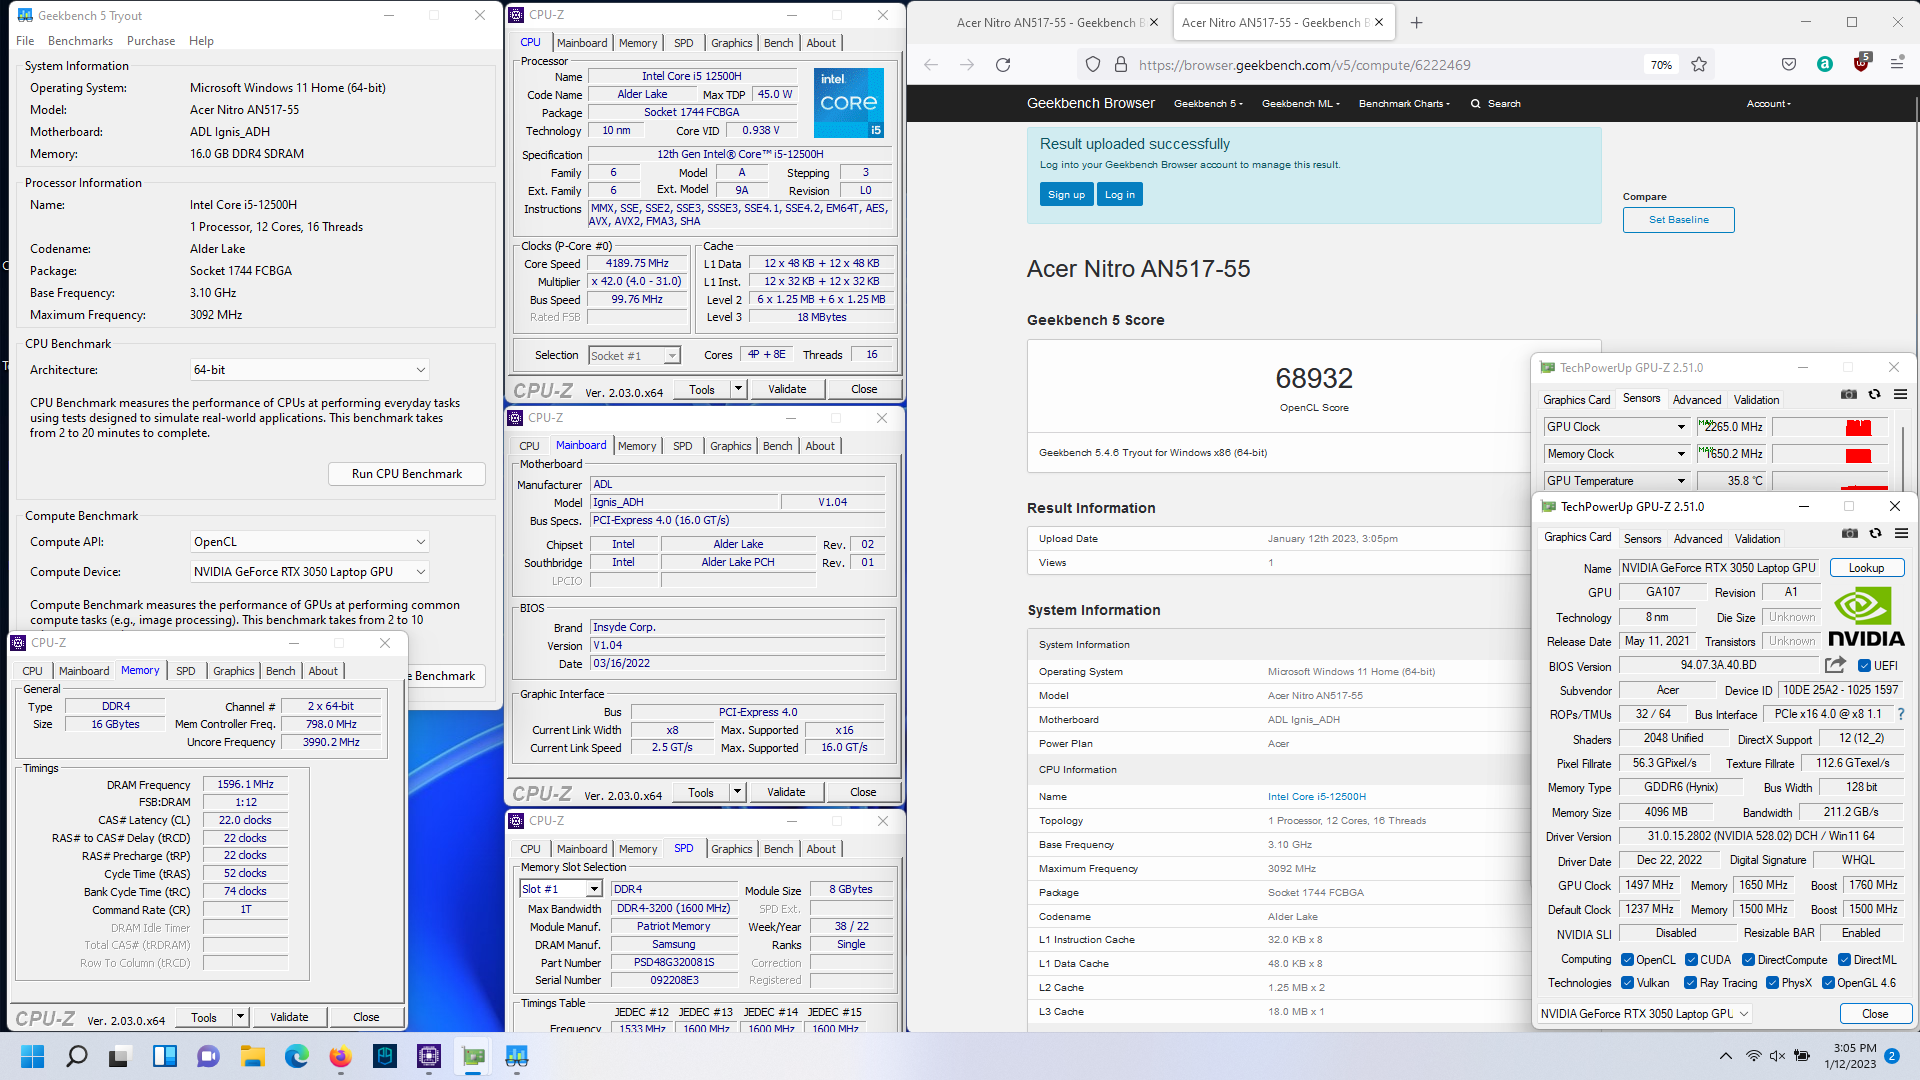Open hamburger menu in front GPU-Z window

click(x=1901, y=534)
